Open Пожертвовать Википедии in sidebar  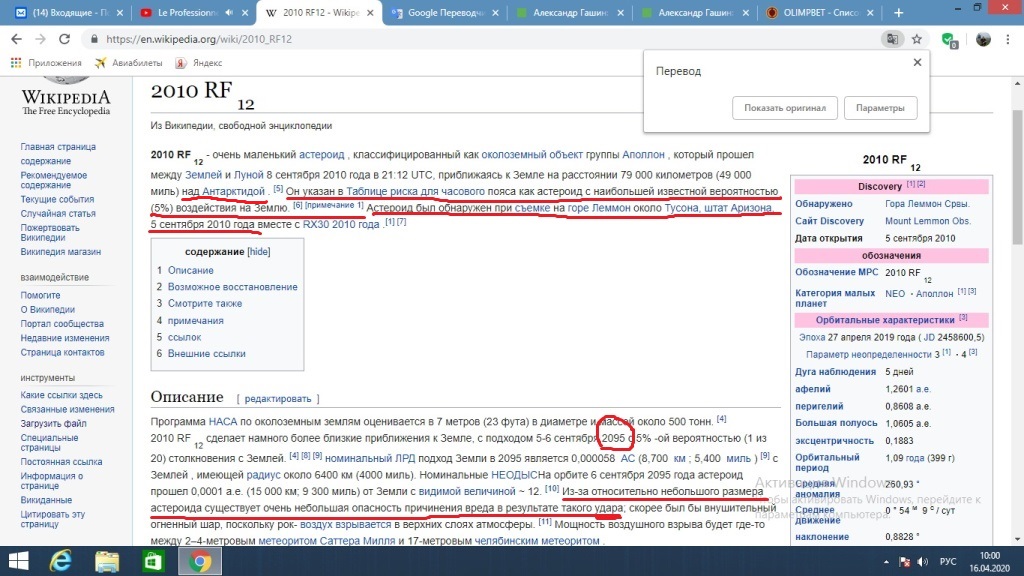pos(50,232)
